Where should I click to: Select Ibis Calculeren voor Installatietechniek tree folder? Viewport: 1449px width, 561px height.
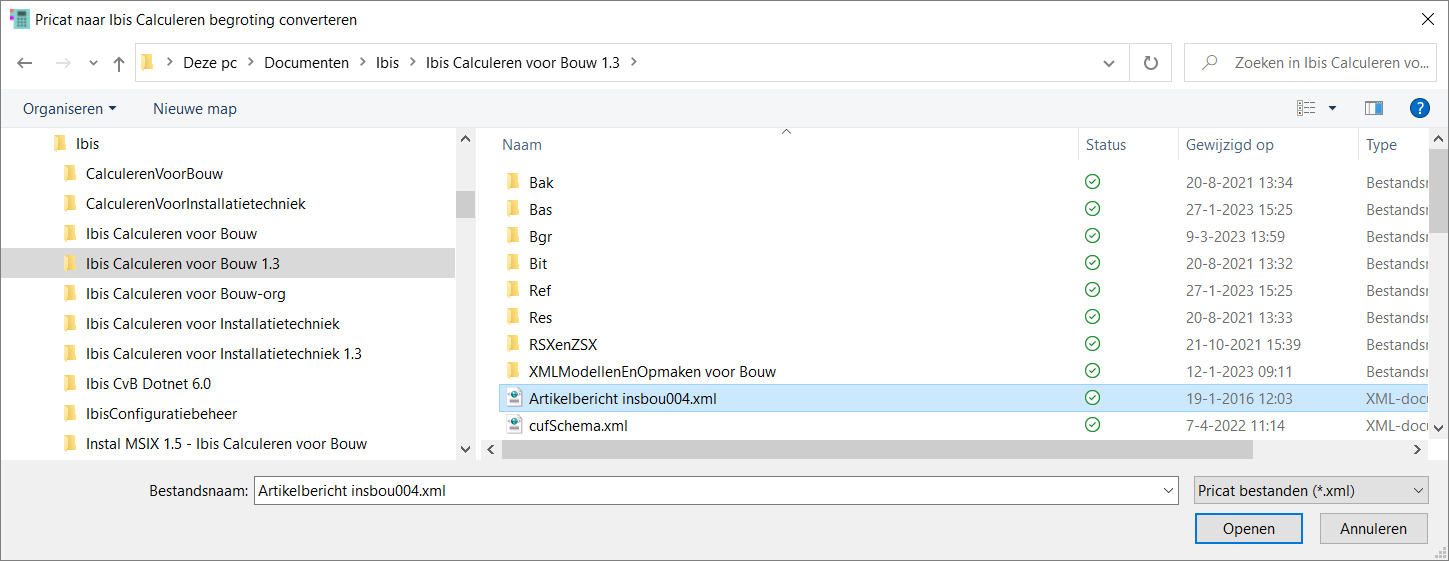(213, 324)
